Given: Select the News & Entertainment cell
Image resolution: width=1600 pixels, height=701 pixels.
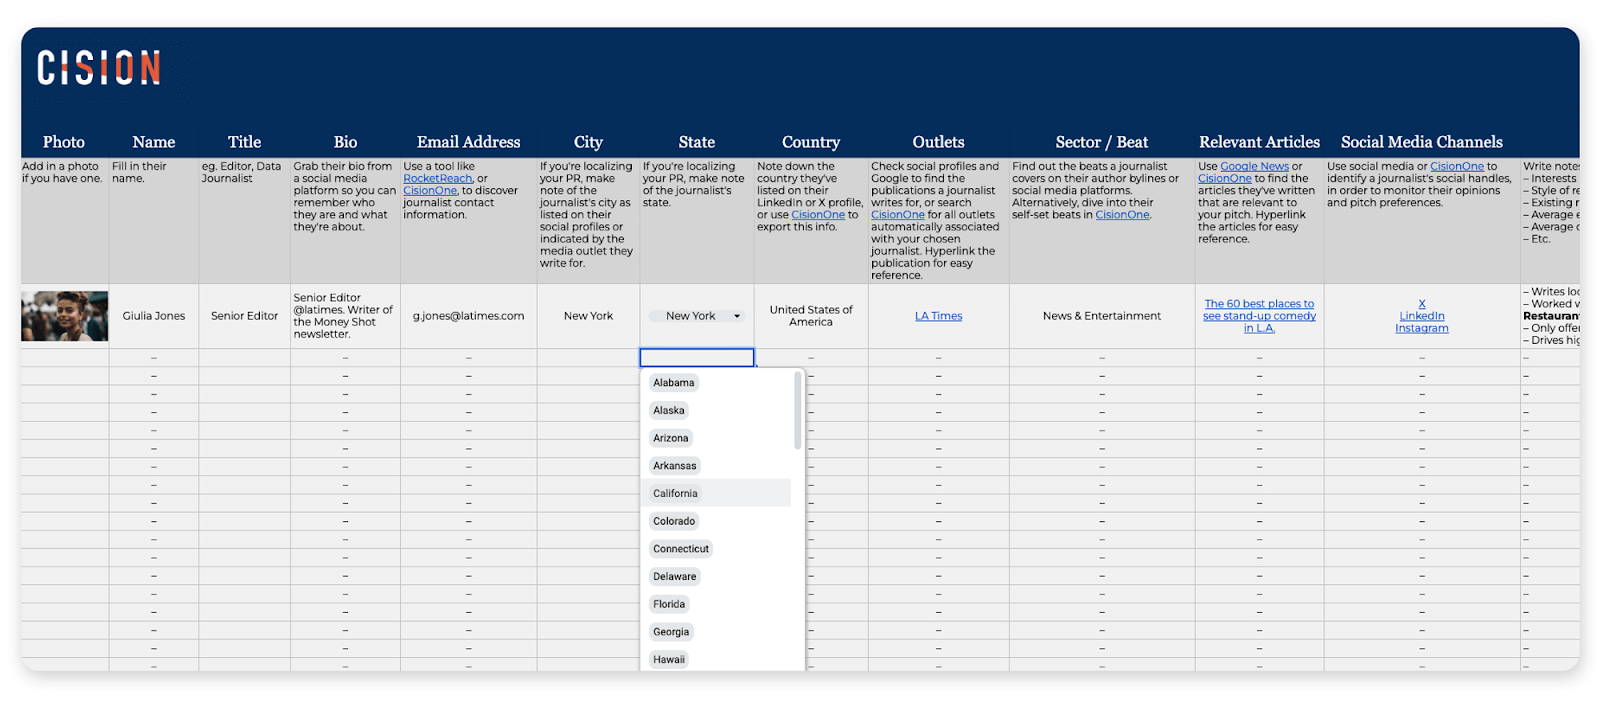Looking at the screenshot, I should click(1102, 316).
